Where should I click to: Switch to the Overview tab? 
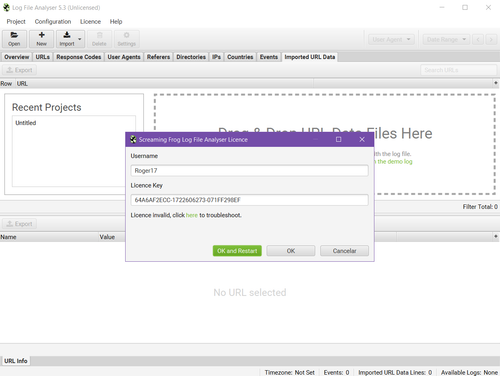point(17,57)
